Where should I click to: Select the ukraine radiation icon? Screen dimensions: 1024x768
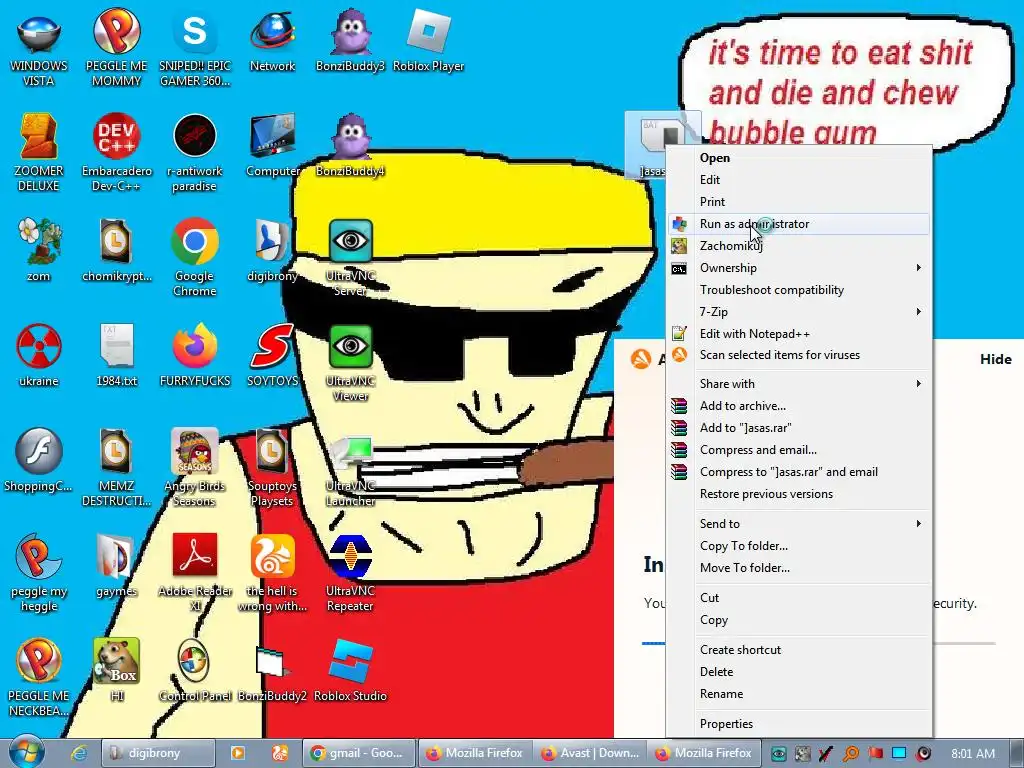click(x=39, y=355)
